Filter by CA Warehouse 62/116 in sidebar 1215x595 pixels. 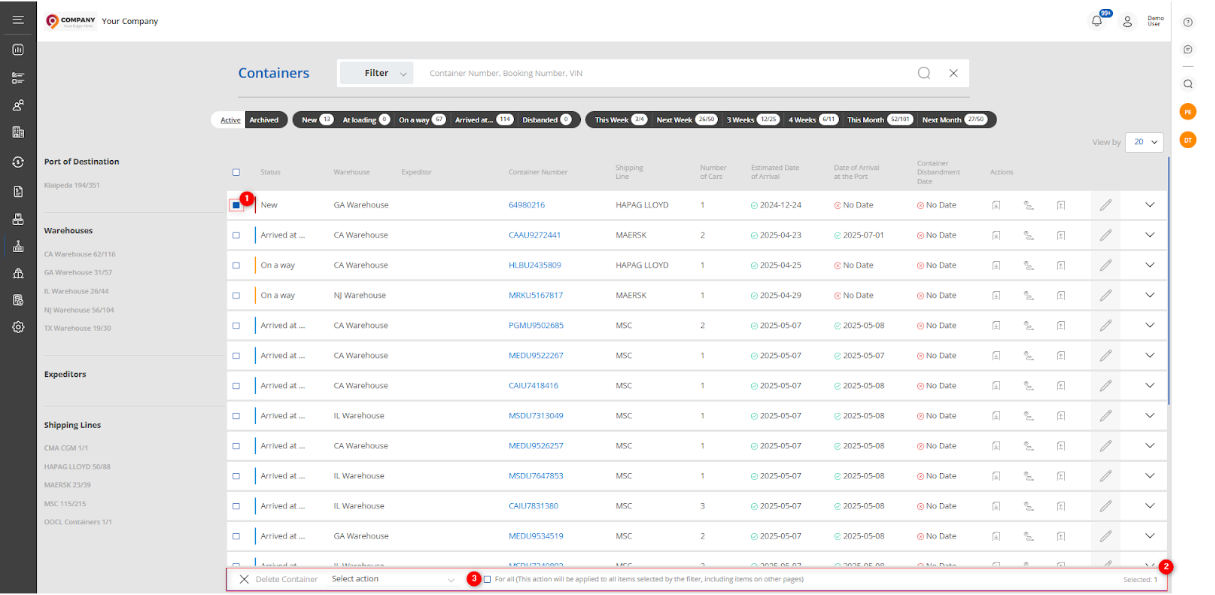pos(80,254)
